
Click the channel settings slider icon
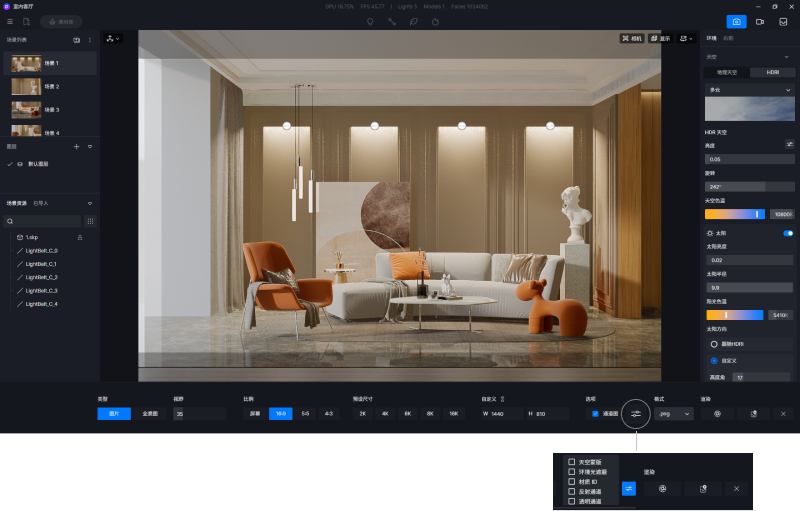635,413
